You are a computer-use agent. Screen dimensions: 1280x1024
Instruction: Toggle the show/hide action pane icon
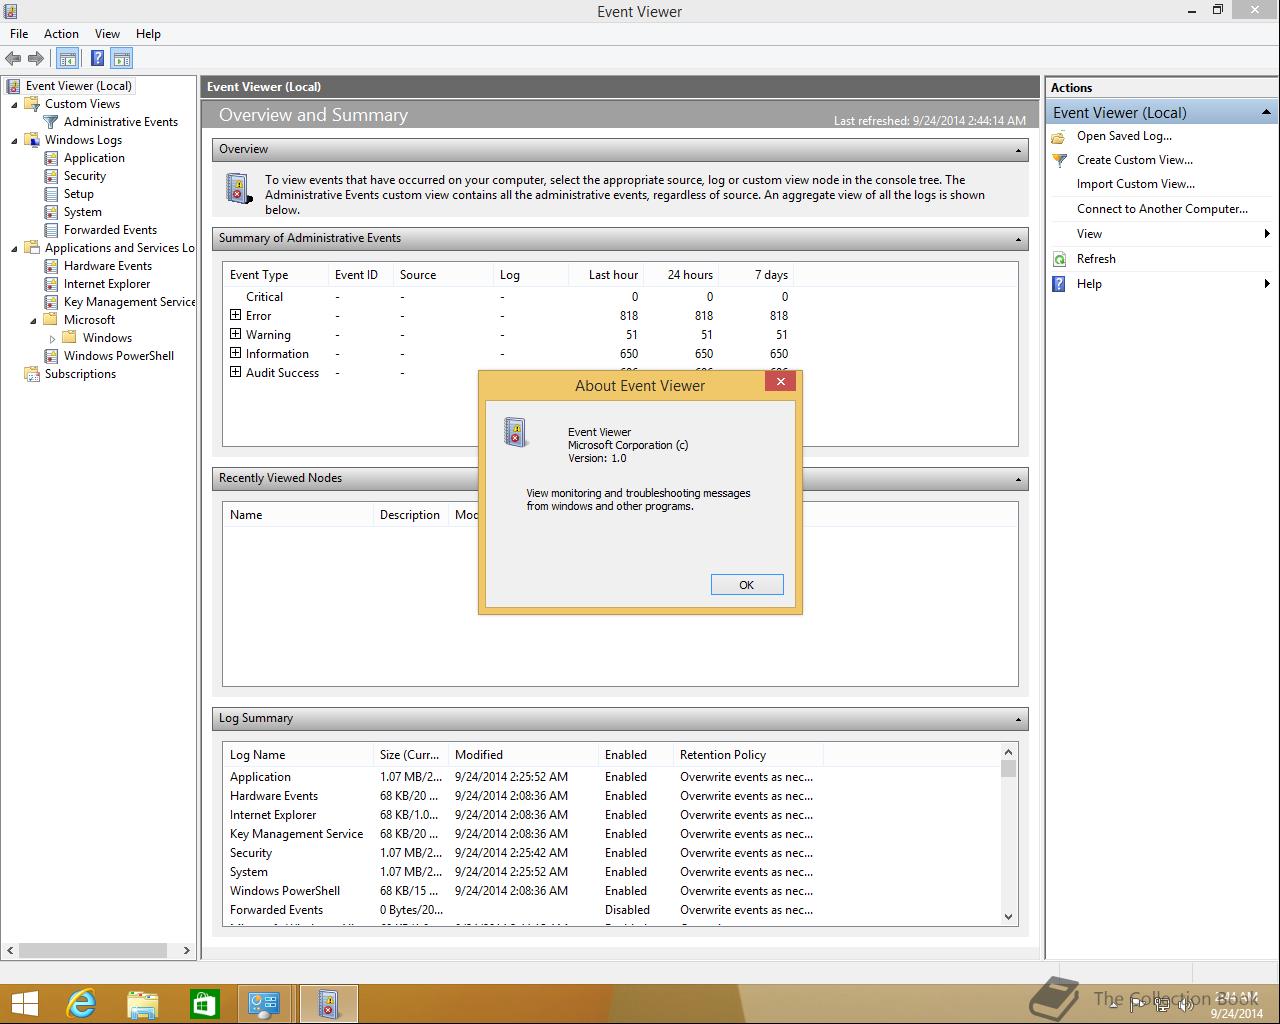tap(121, 59)
